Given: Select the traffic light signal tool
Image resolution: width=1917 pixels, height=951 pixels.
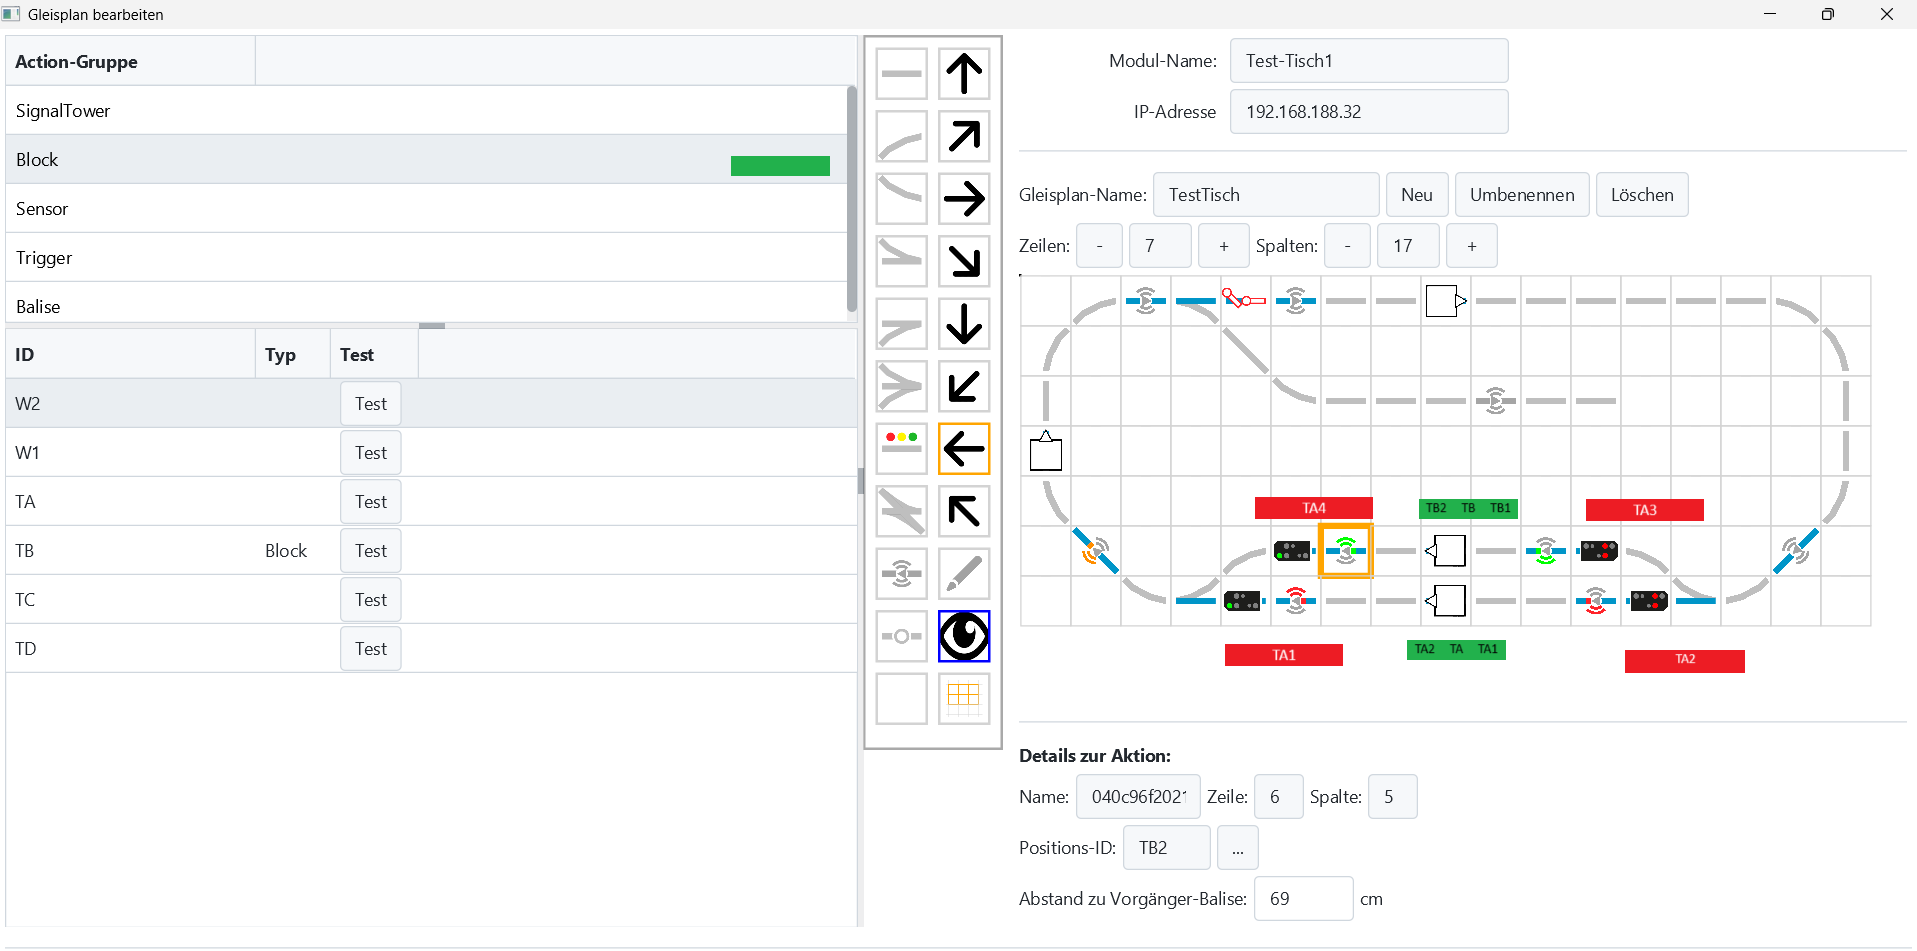Looking at the screenshot, I should tap(901, 448).
